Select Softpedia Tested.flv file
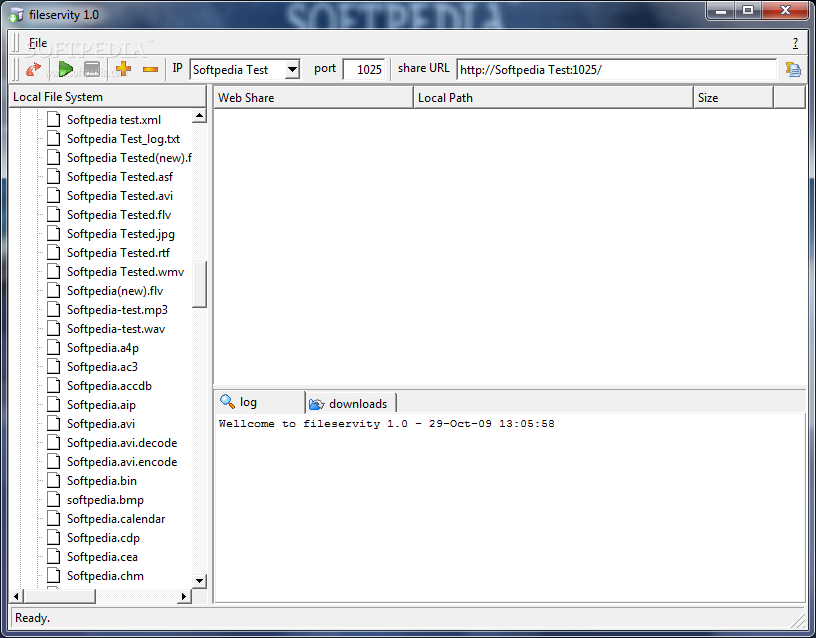Screen dimensions: 816x638 (x=119, y=215)
